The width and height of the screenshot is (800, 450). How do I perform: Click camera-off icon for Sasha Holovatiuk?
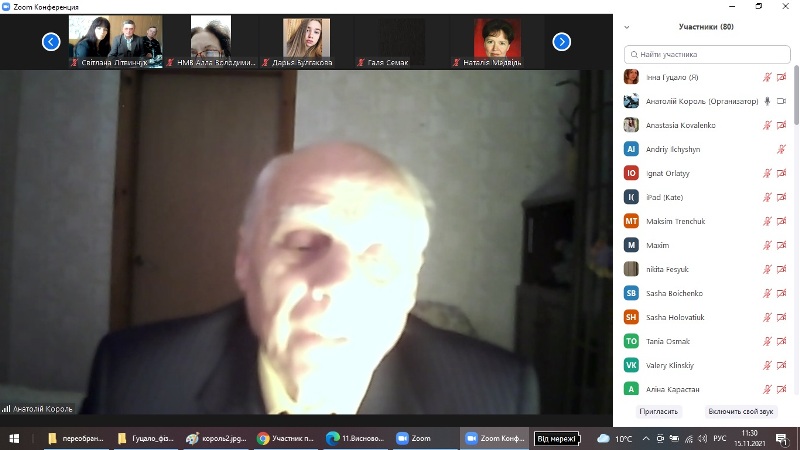click(781, 317)
